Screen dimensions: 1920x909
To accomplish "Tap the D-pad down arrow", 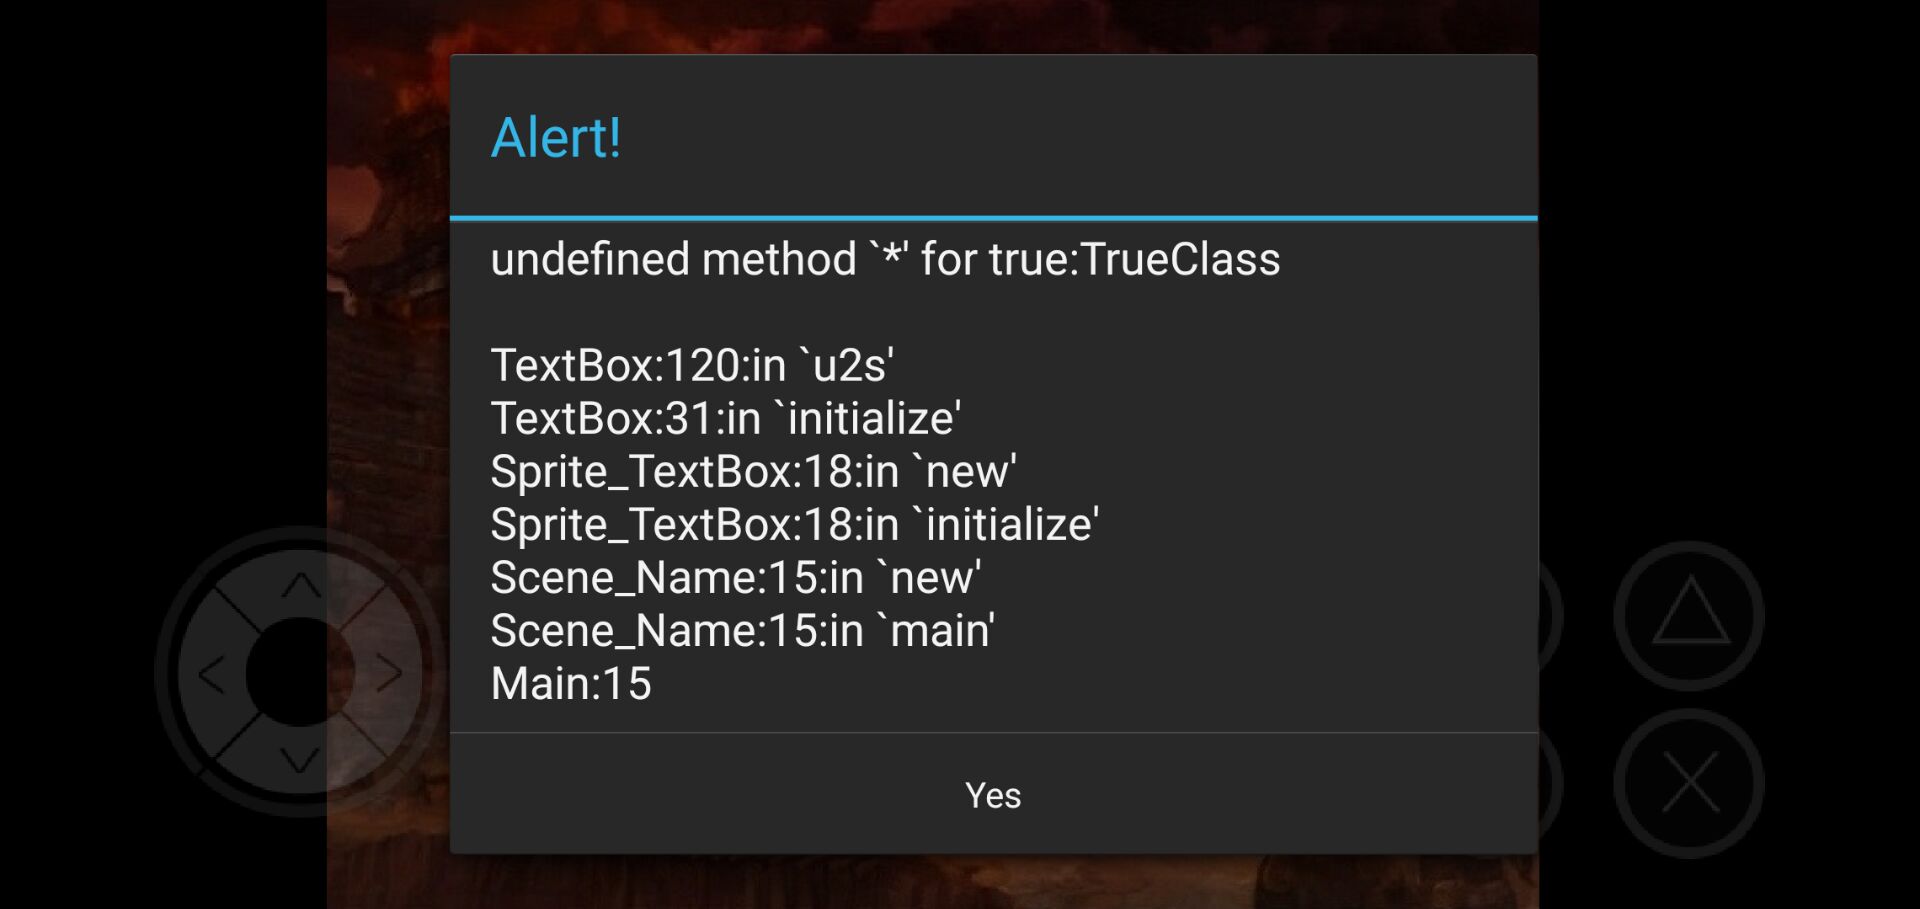I will (x=300, y=759).
